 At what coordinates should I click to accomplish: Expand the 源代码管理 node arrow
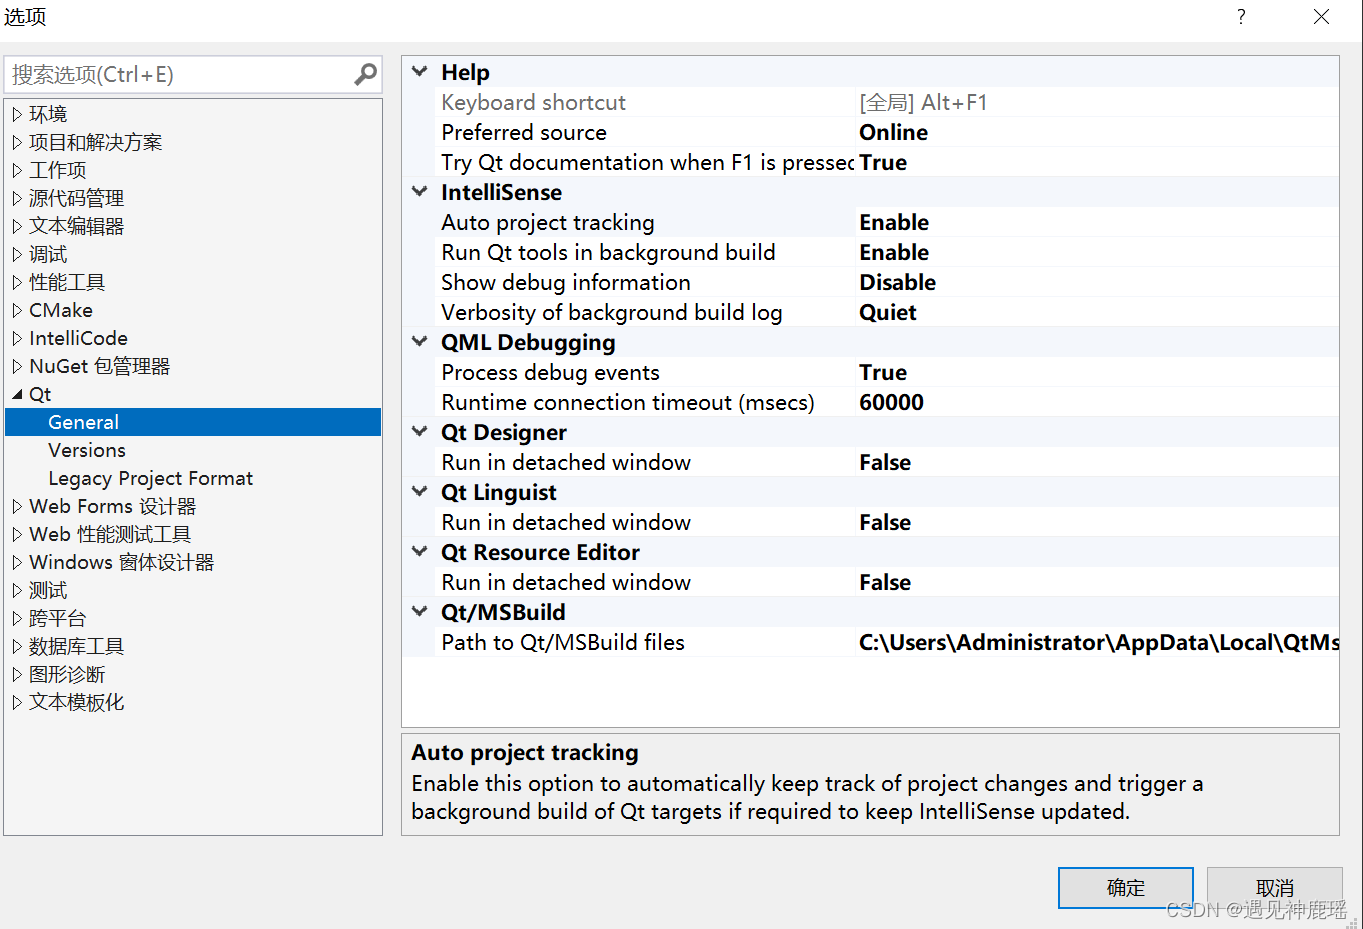pyautogui.click(x=17, y=198)
